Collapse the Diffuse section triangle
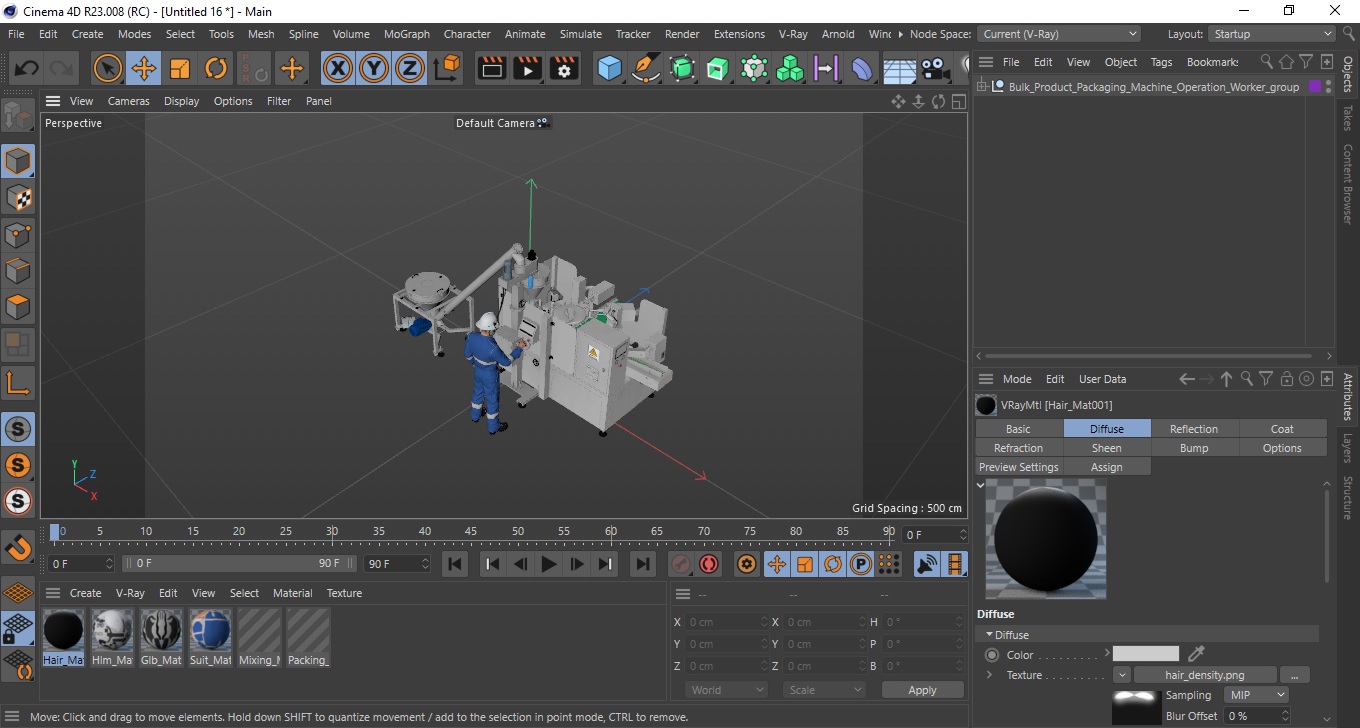The image size is (1360, 728). (990, 635)
